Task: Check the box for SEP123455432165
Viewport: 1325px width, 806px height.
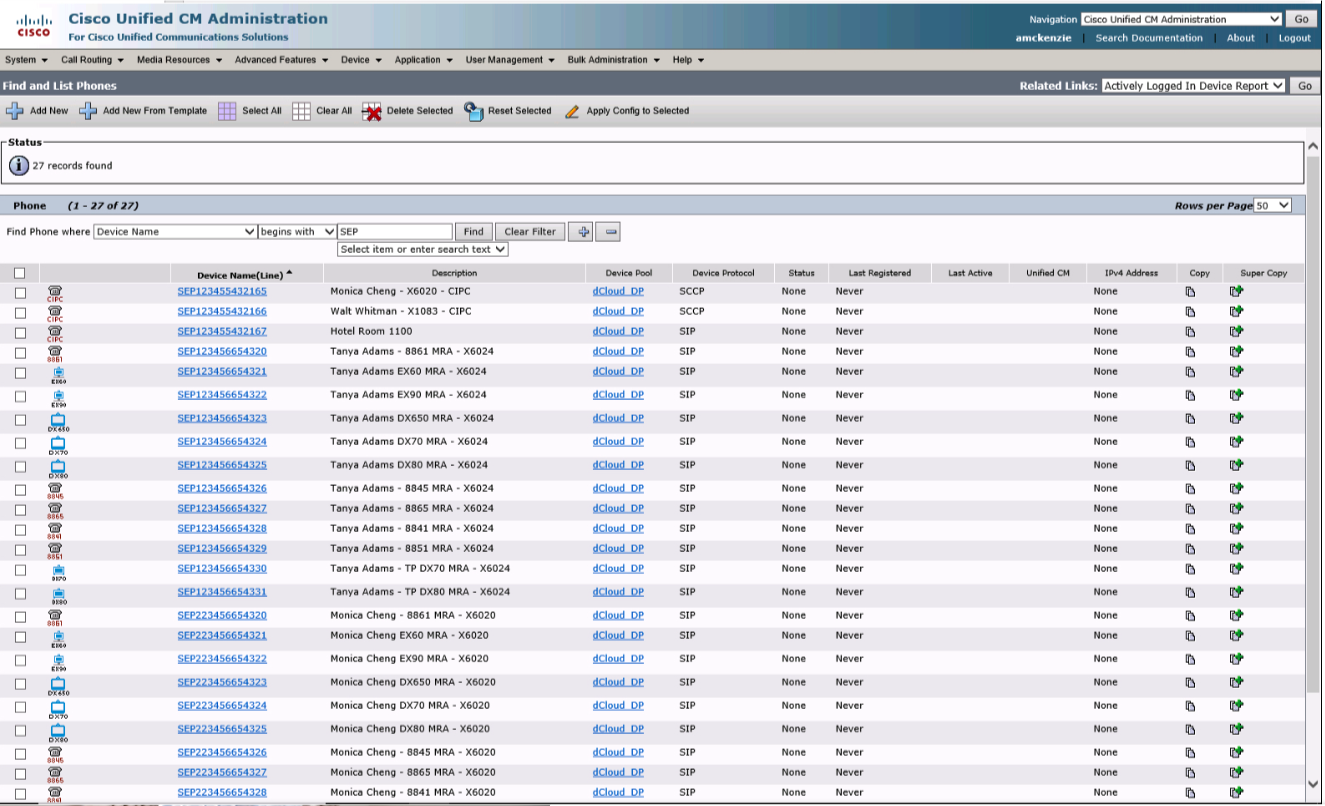Action: point(20,293)
